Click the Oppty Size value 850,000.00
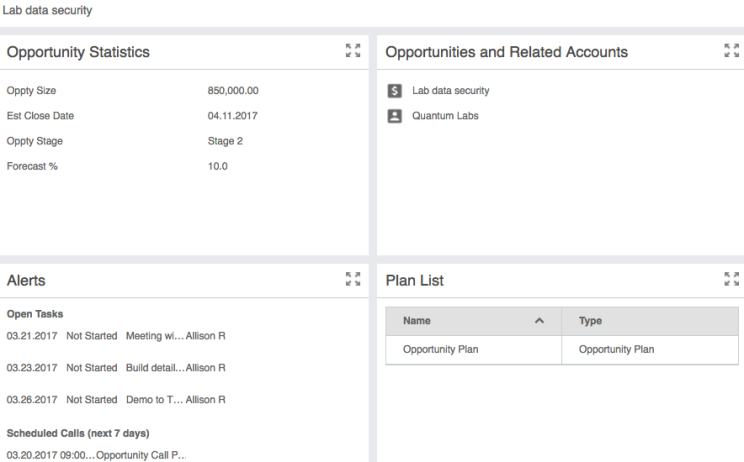Screen dimensions: 744x462 click(226, 91)
